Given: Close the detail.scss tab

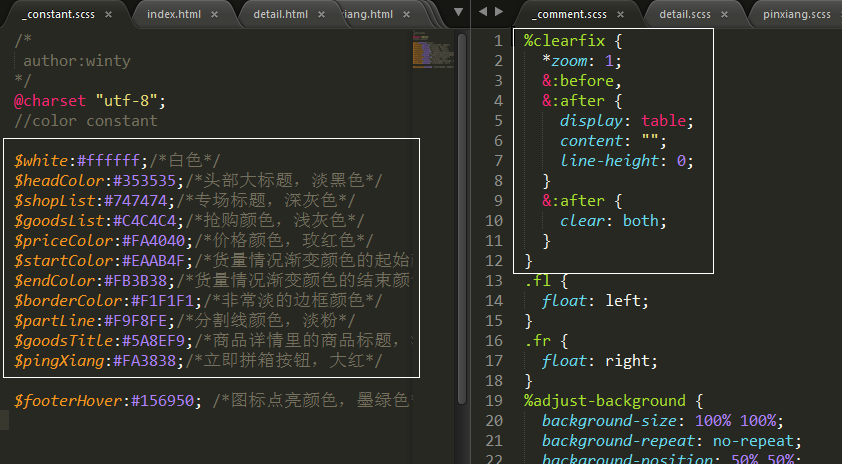Looking at the screenshot, I should pos(724,15).
